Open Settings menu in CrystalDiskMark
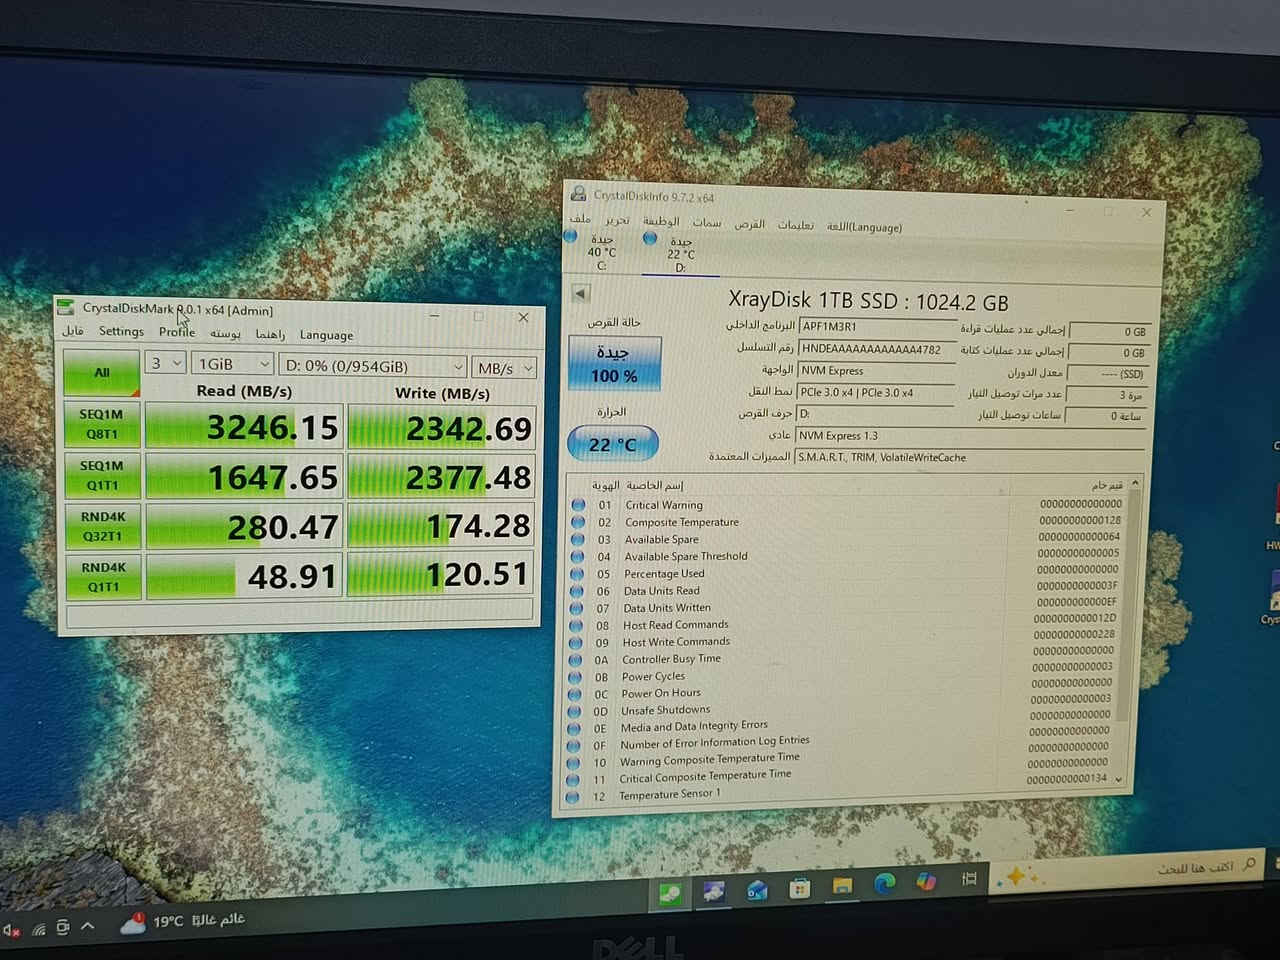The image size is (1280, 960). (x=121, y=331)
